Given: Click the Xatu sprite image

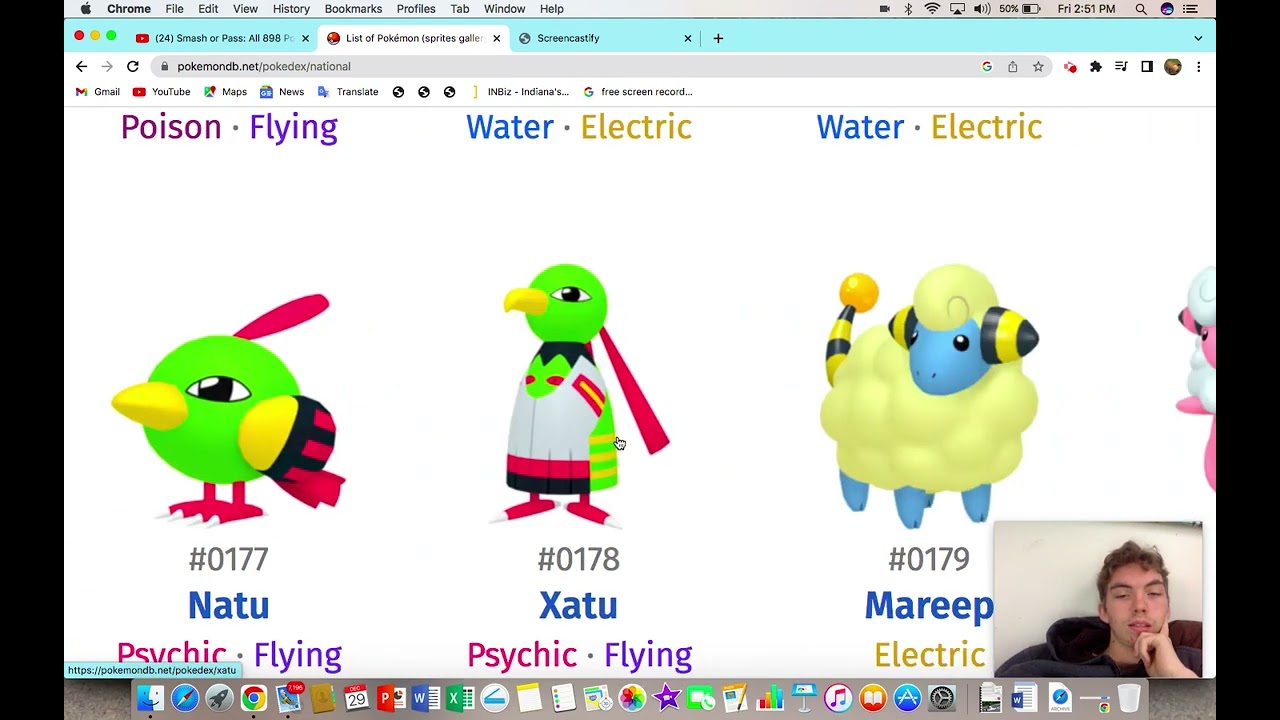Looking at the screenshot, I should [579, 394].
